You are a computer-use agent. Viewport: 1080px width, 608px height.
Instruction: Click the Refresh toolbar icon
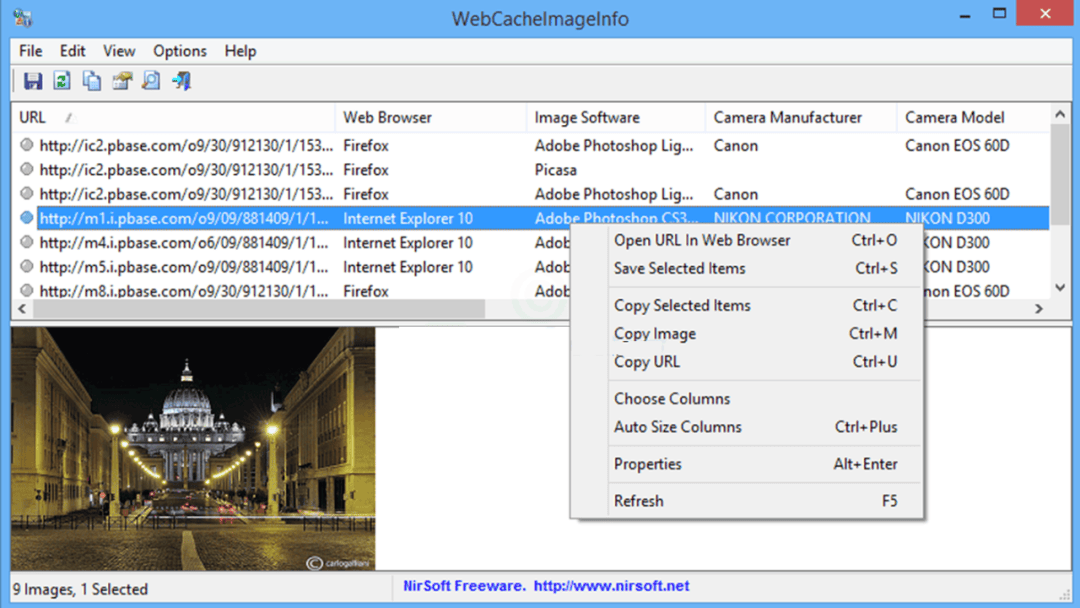[62, 81]
